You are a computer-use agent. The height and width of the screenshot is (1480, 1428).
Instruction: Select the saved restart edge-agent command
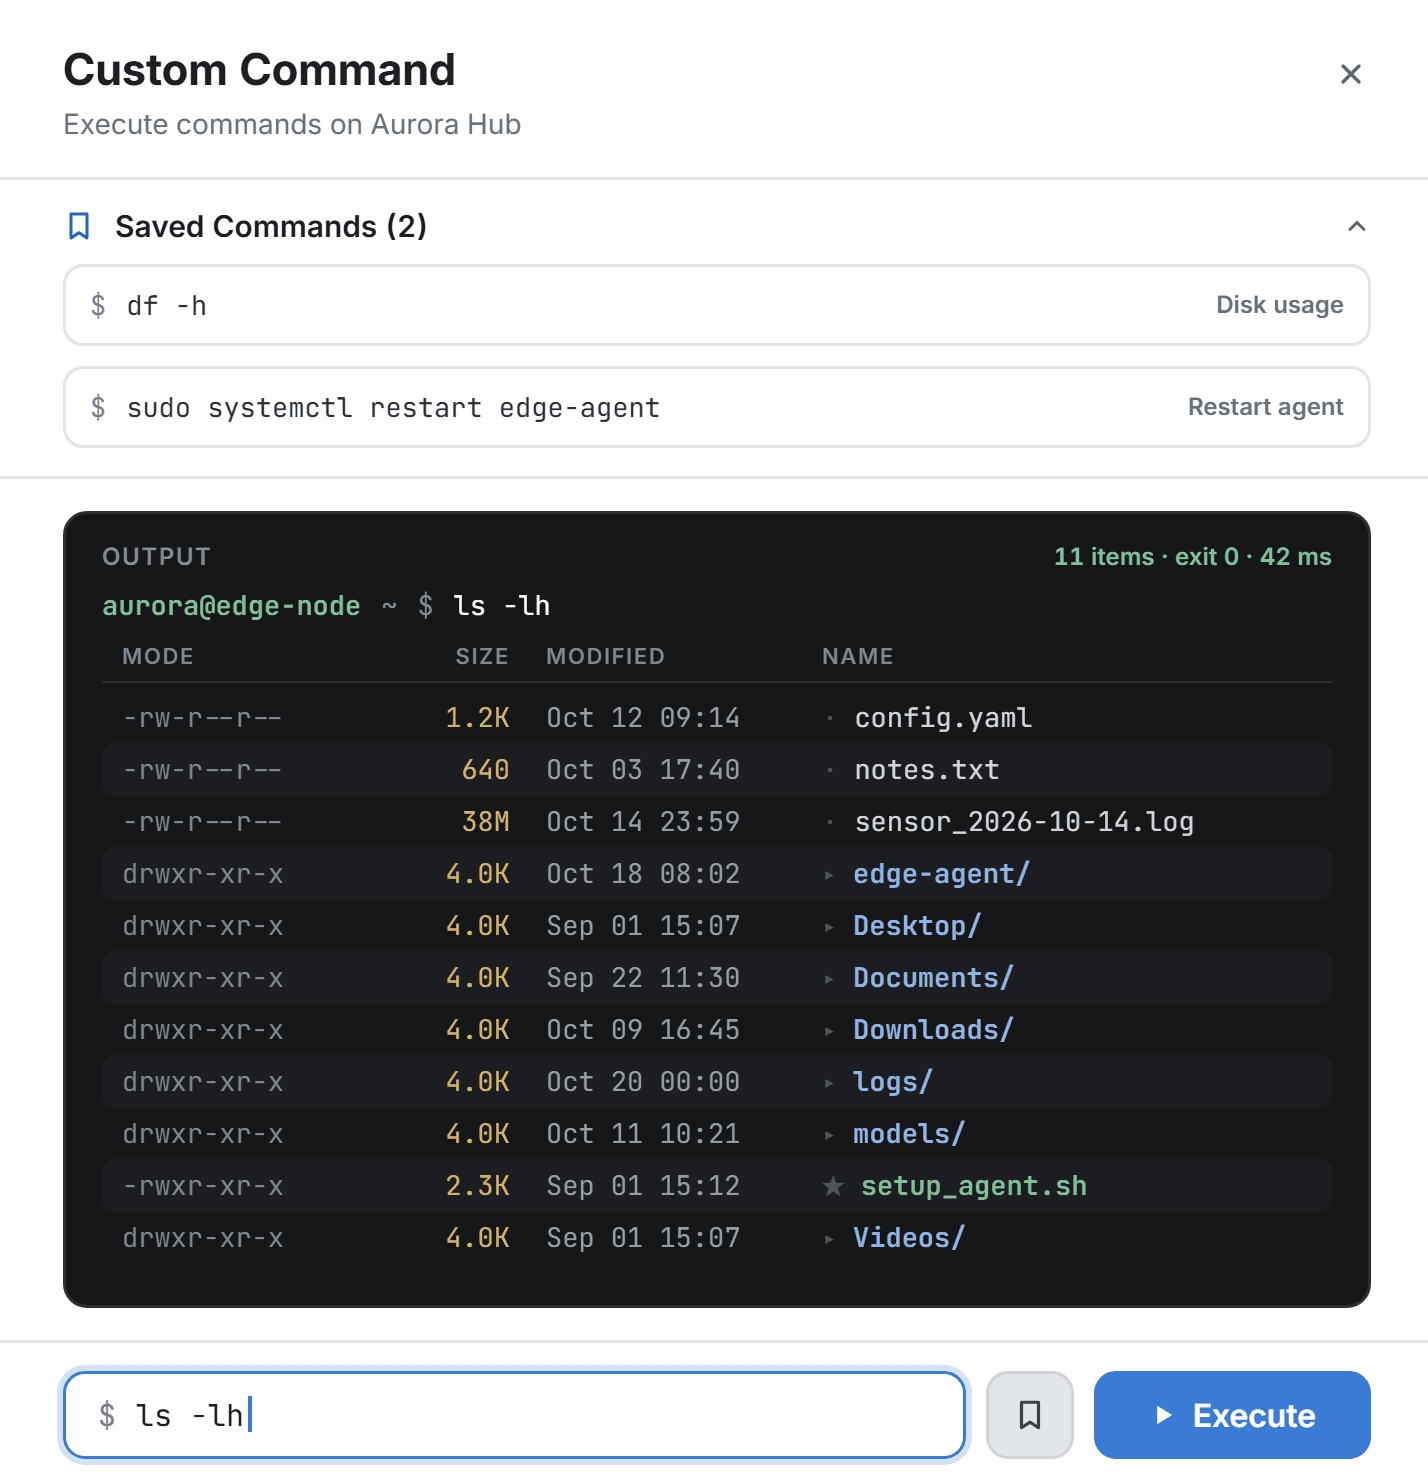click(716, 407)
